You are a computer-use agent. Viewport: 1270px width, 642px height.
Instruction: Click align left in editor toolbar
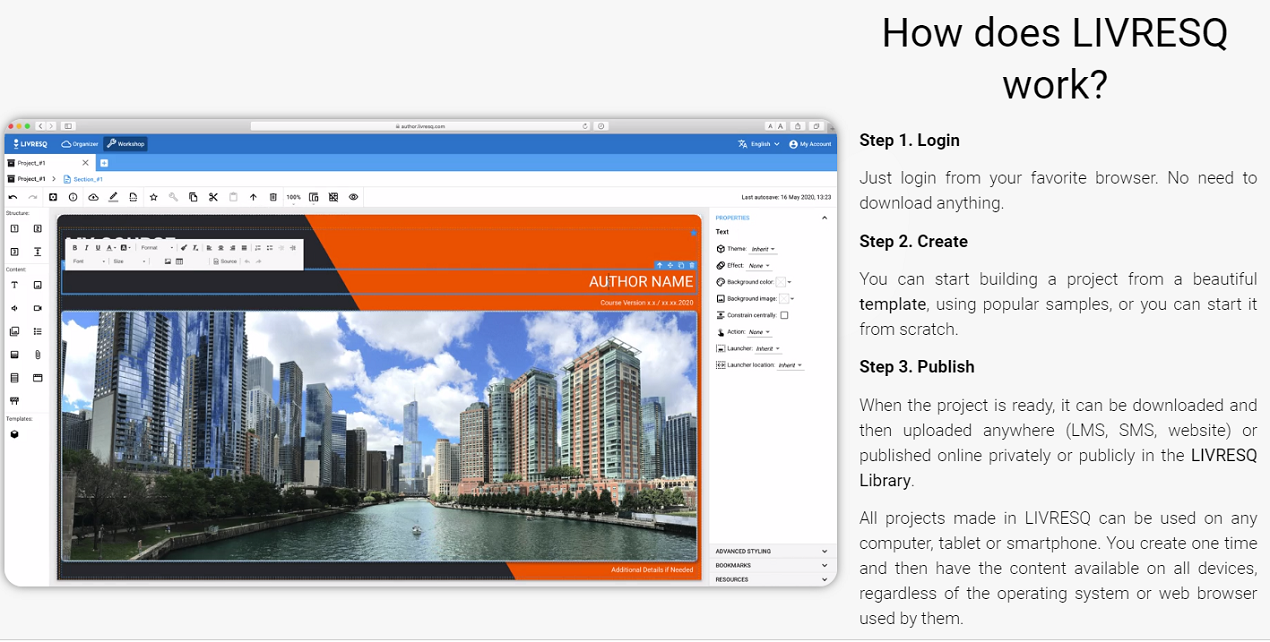[x=209, y=248]
